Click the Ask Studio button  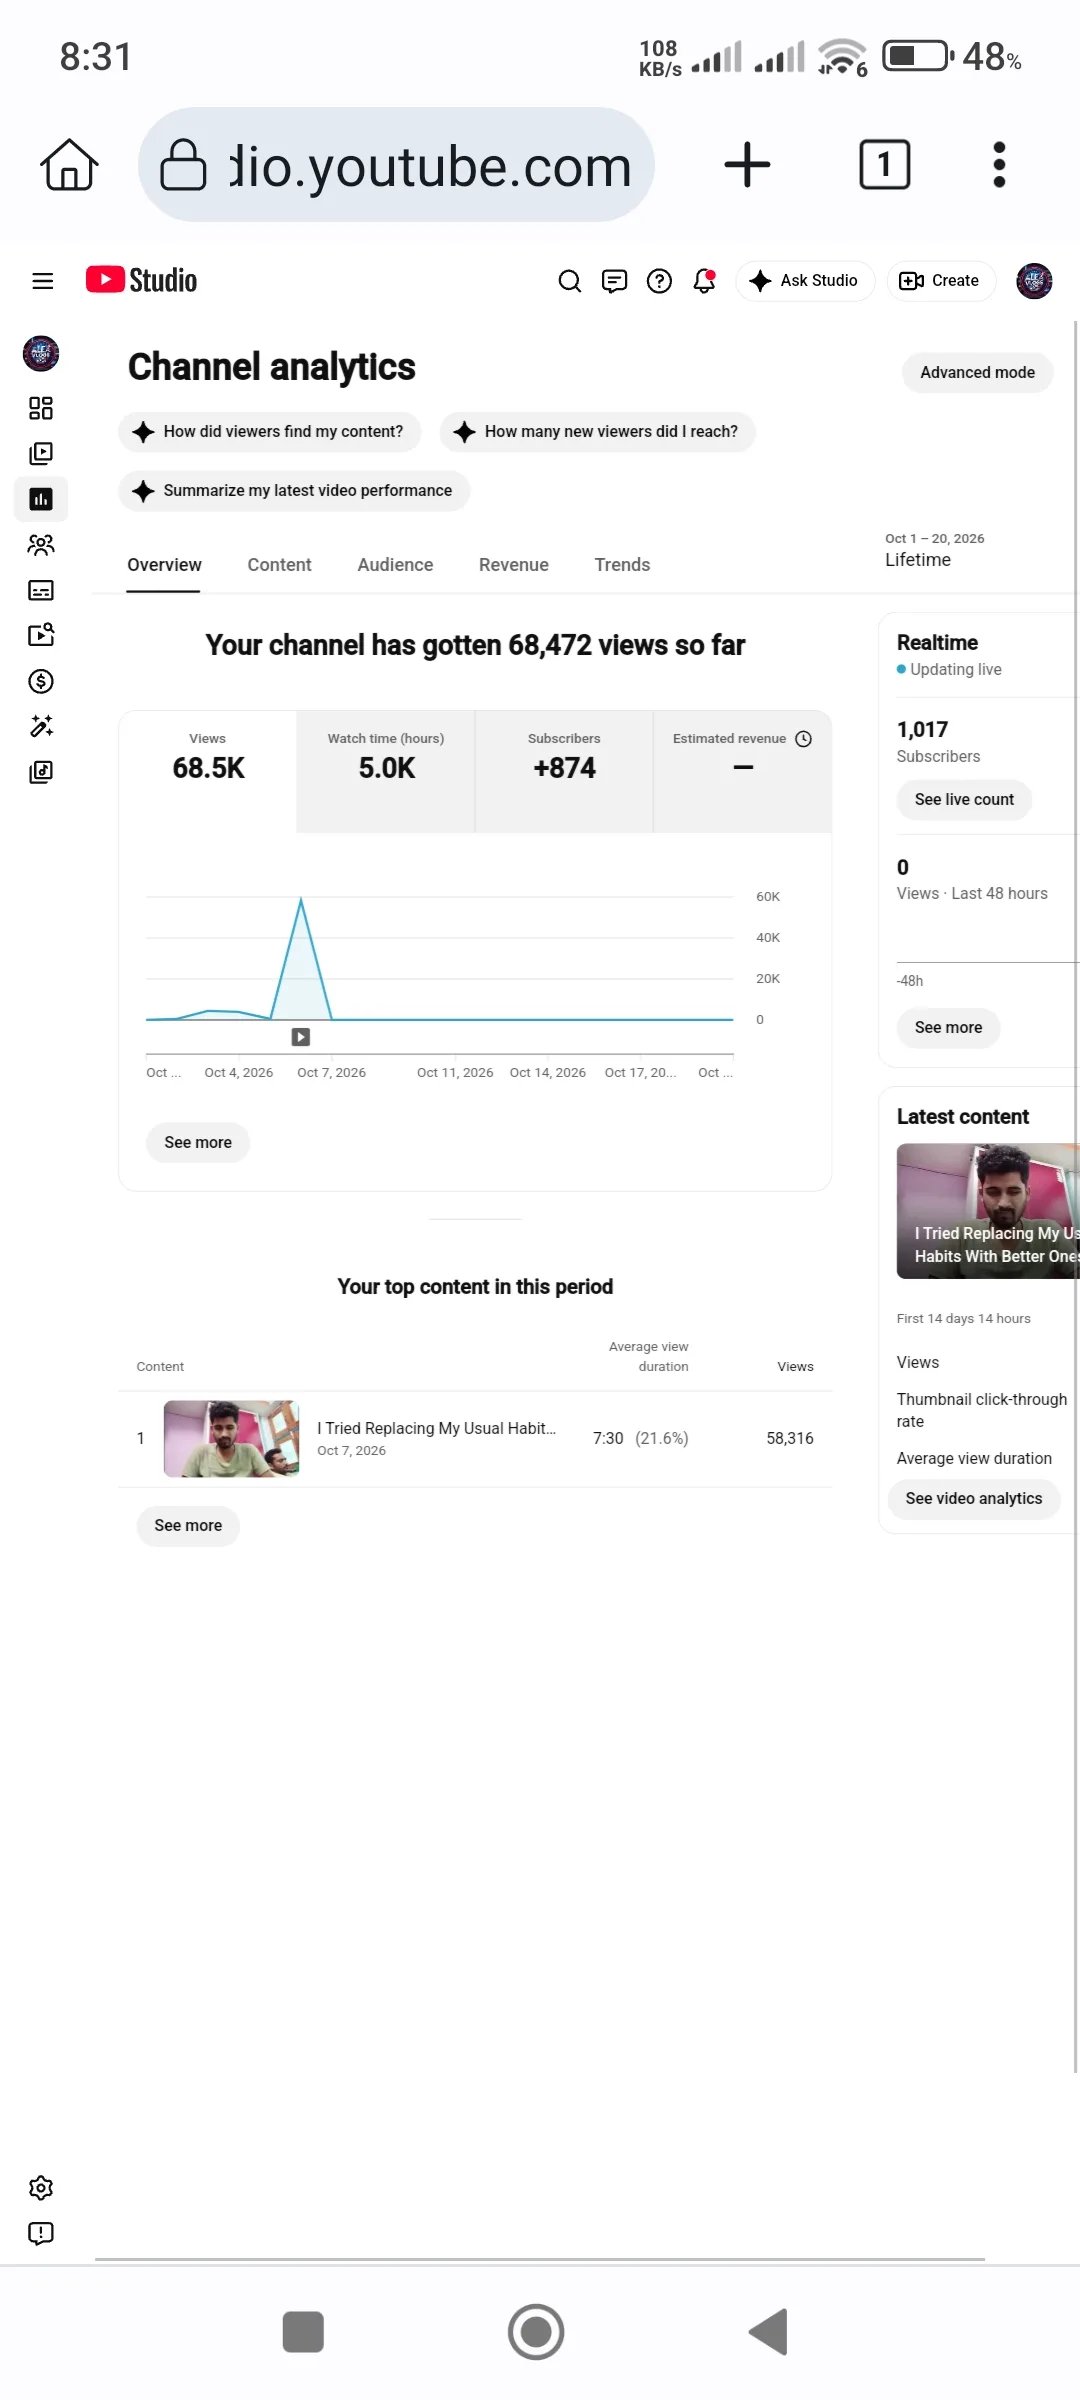pos(805,281)
